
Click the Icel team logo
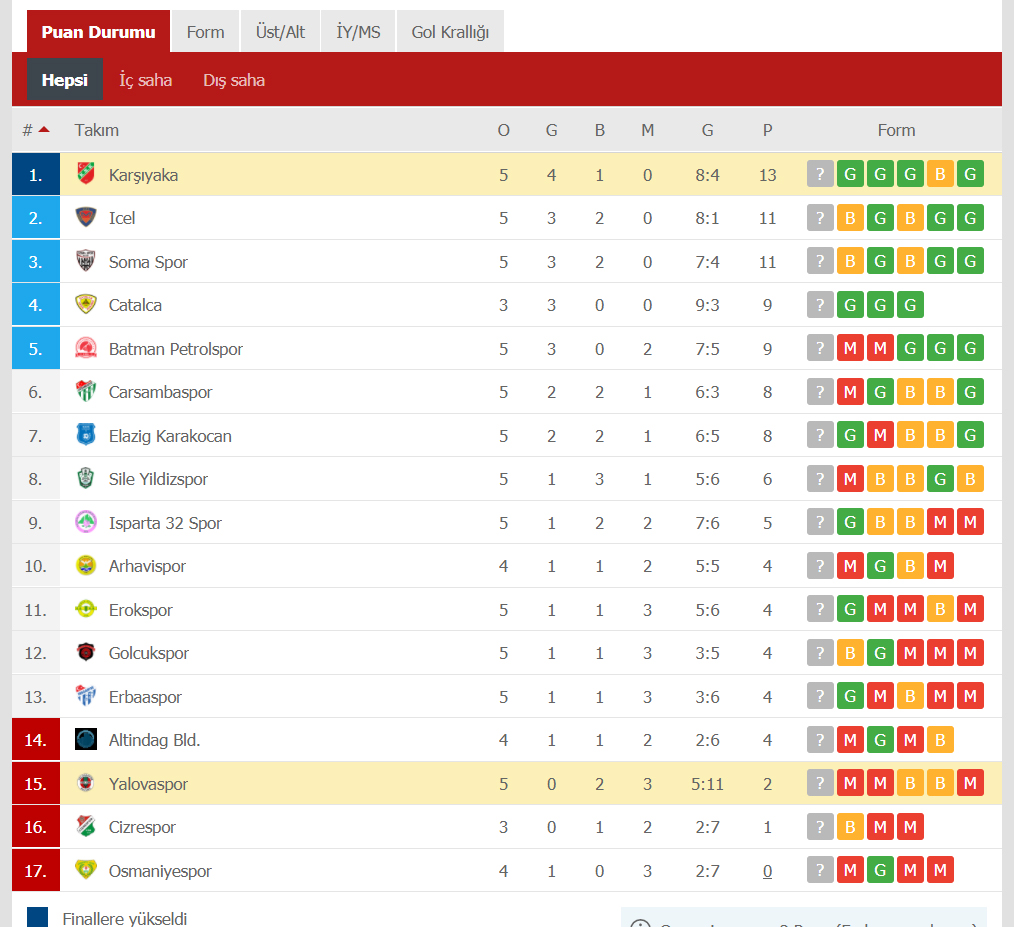(x=85, y=217)
